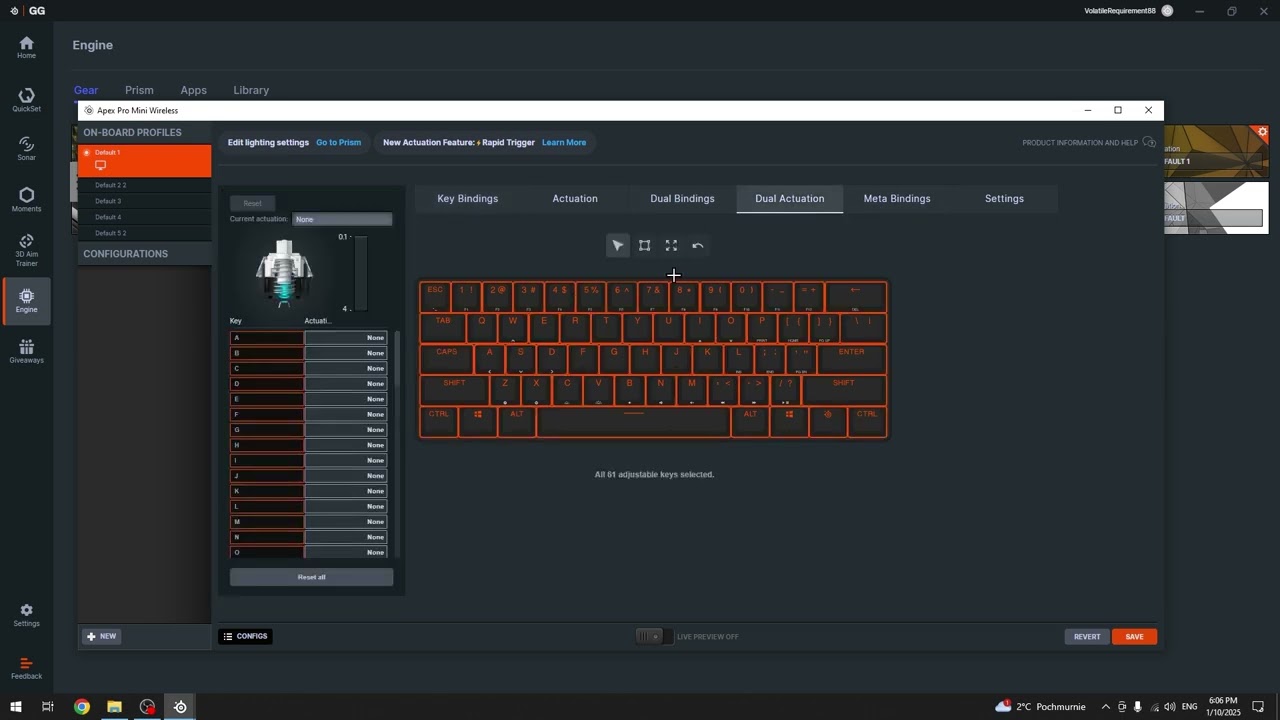Image resolution: width=1280 pixels, height=720 pixels.
Task: Open the Windows Start menu
Action: pyautogui.click(x=16, y=707)
